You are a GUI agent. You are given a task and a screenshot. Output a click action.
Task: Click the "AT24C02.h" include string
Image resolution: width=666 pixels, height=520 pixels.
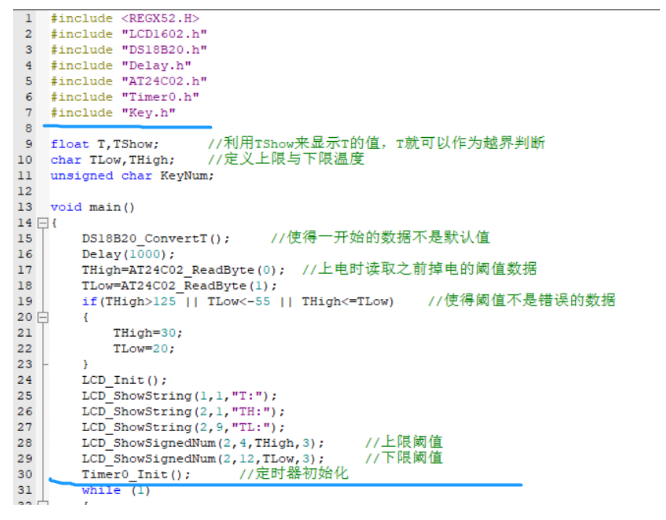pyautogui.click(x=164, y=81)
